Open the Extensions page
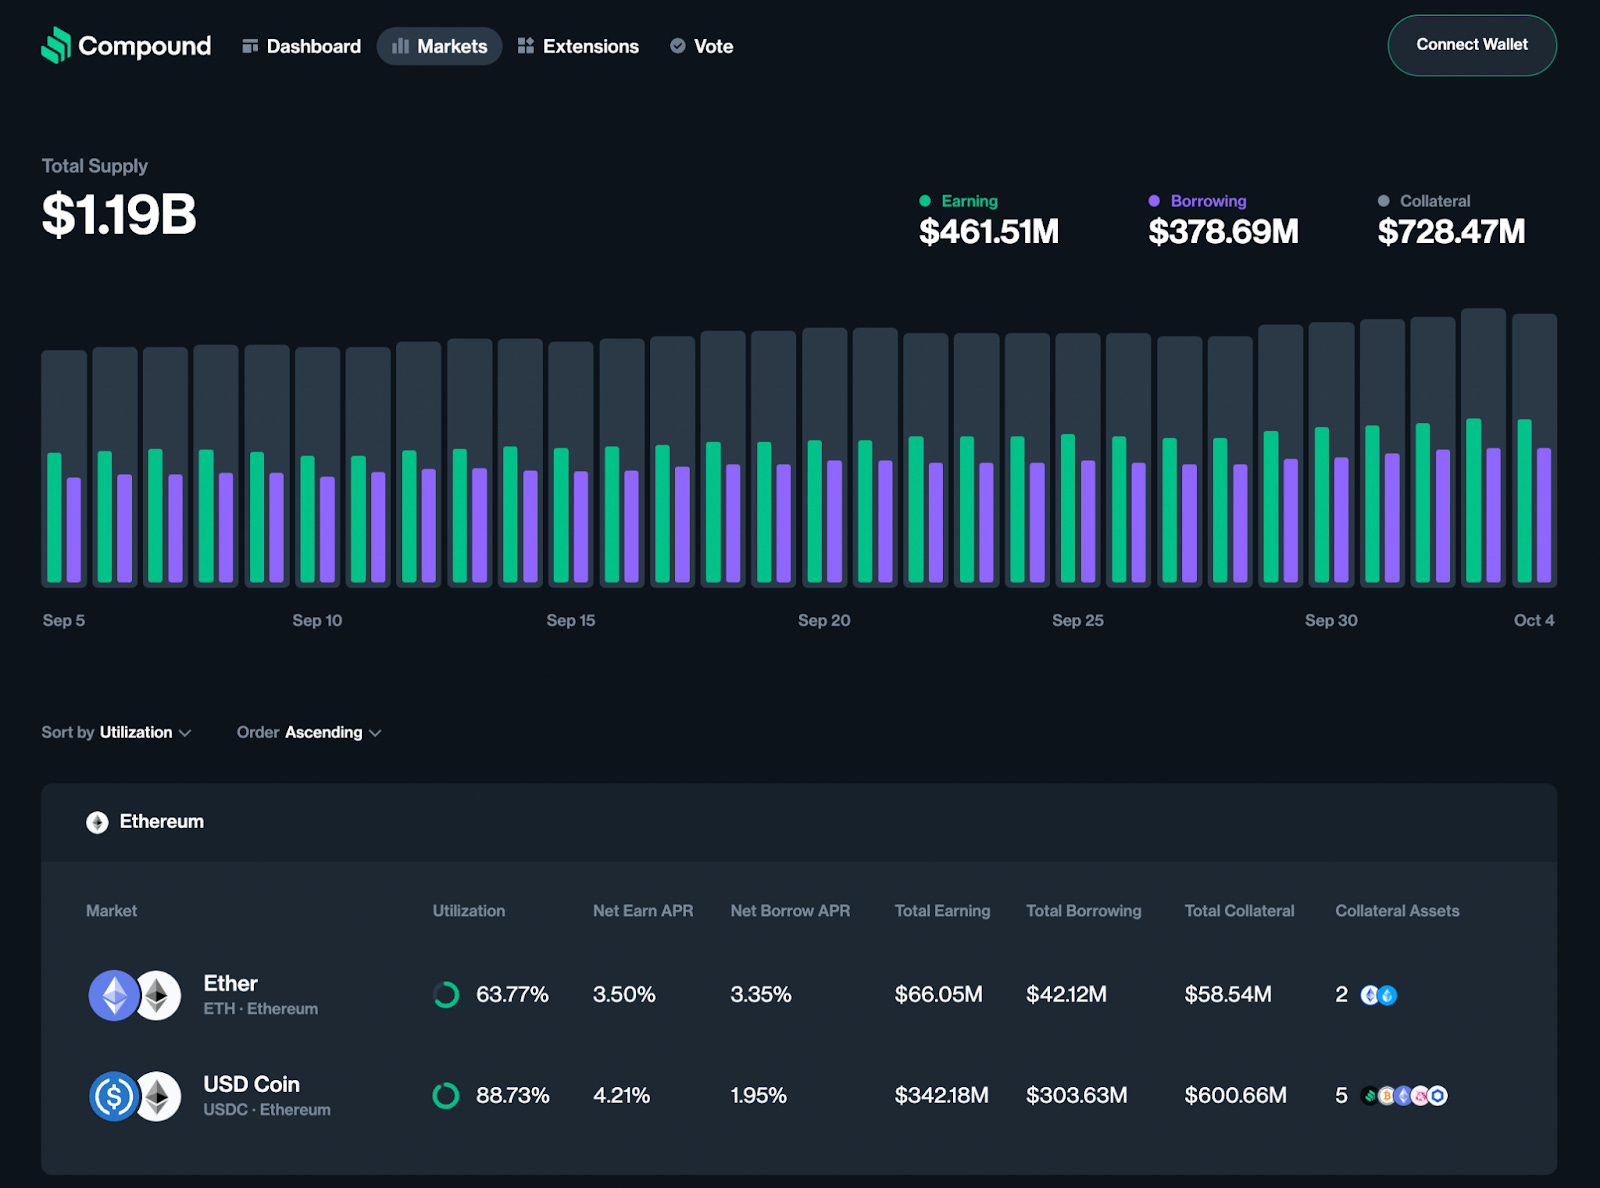This screenshot has width=1600, height=1188. 578,46
